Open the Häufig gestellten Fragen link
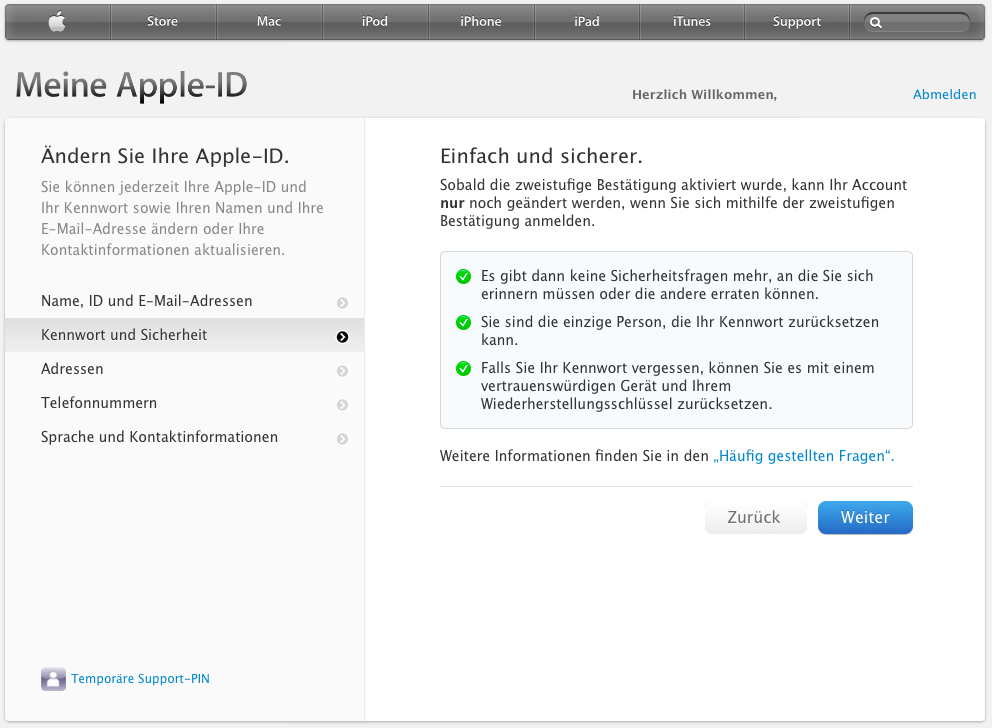The image size is (992, 728). click(x=803, y=456)
